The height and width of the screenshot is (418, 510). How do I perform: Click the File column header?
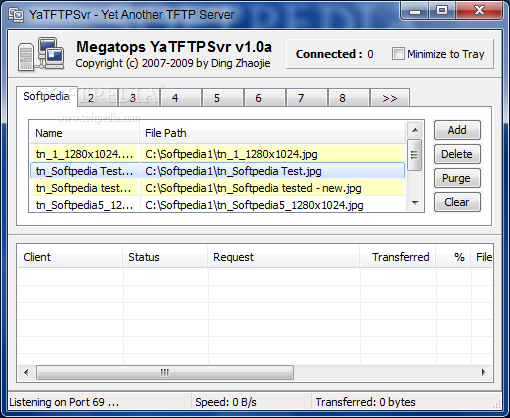(x=482, y=257)
